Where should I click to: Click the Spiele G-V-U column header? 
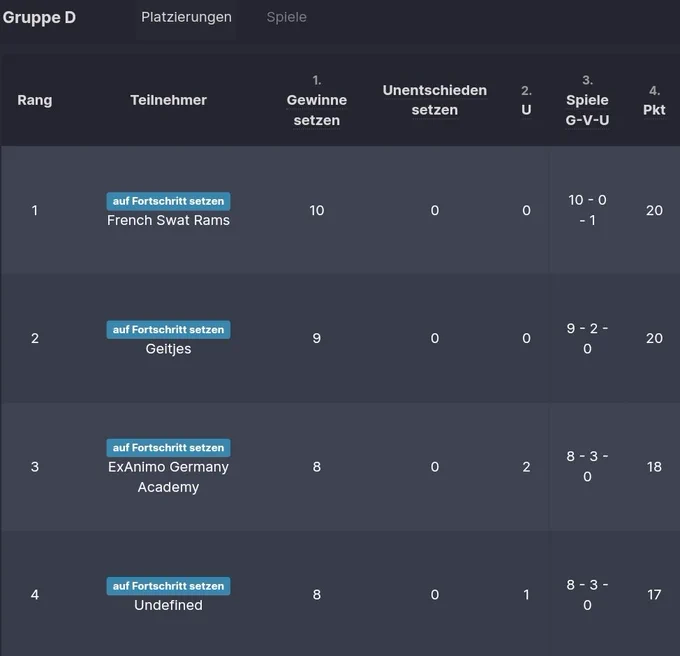pyautogui.click(x=587, y=110)
